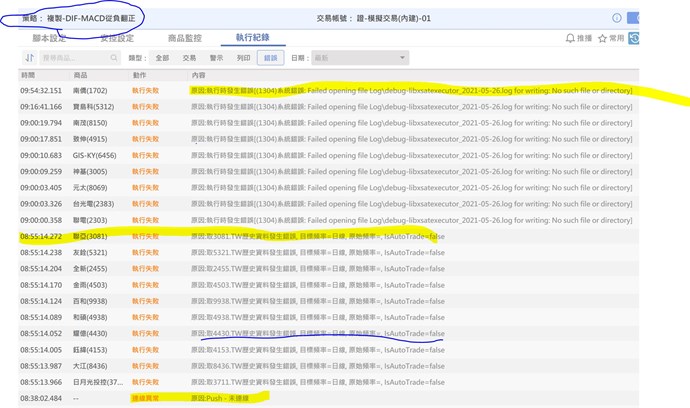The height and width of the screenshot is (408, 690).
Task: Click the 連線異常 status in the last row
Action: 147,398
